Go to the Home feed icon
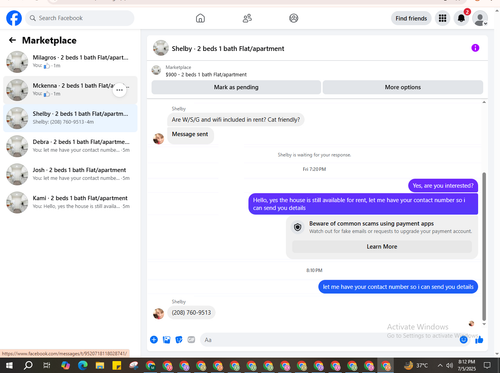Viewport: 500px width, 373px height. point(200,18)
